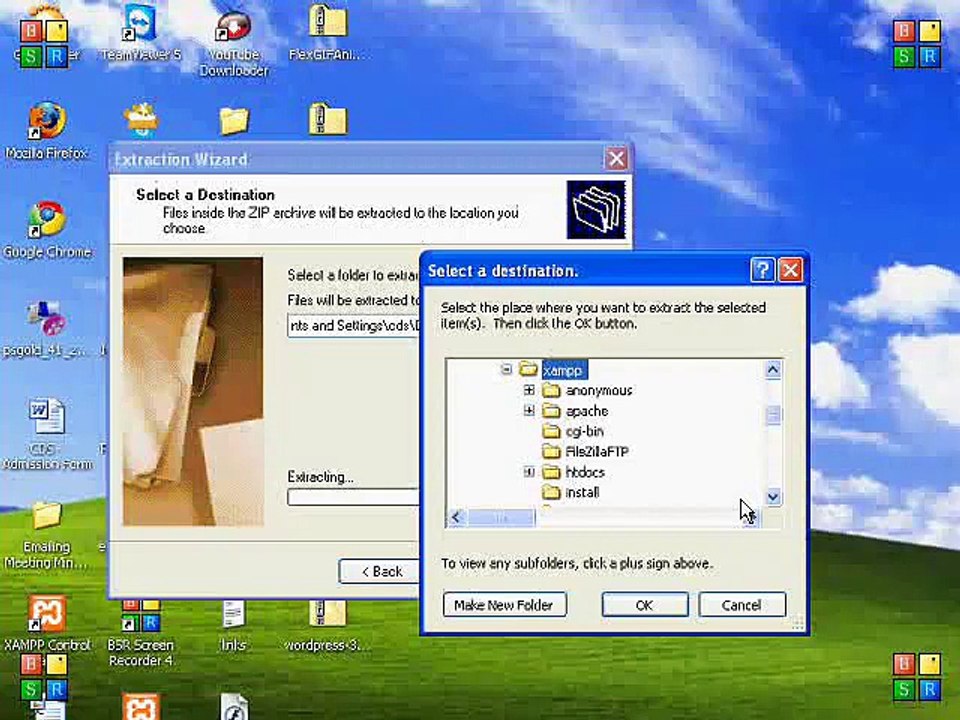Image resolution: width=960 pixels, height=720 pixels.
Task: Click the Make New Folder button
Action: pos(504,605)
